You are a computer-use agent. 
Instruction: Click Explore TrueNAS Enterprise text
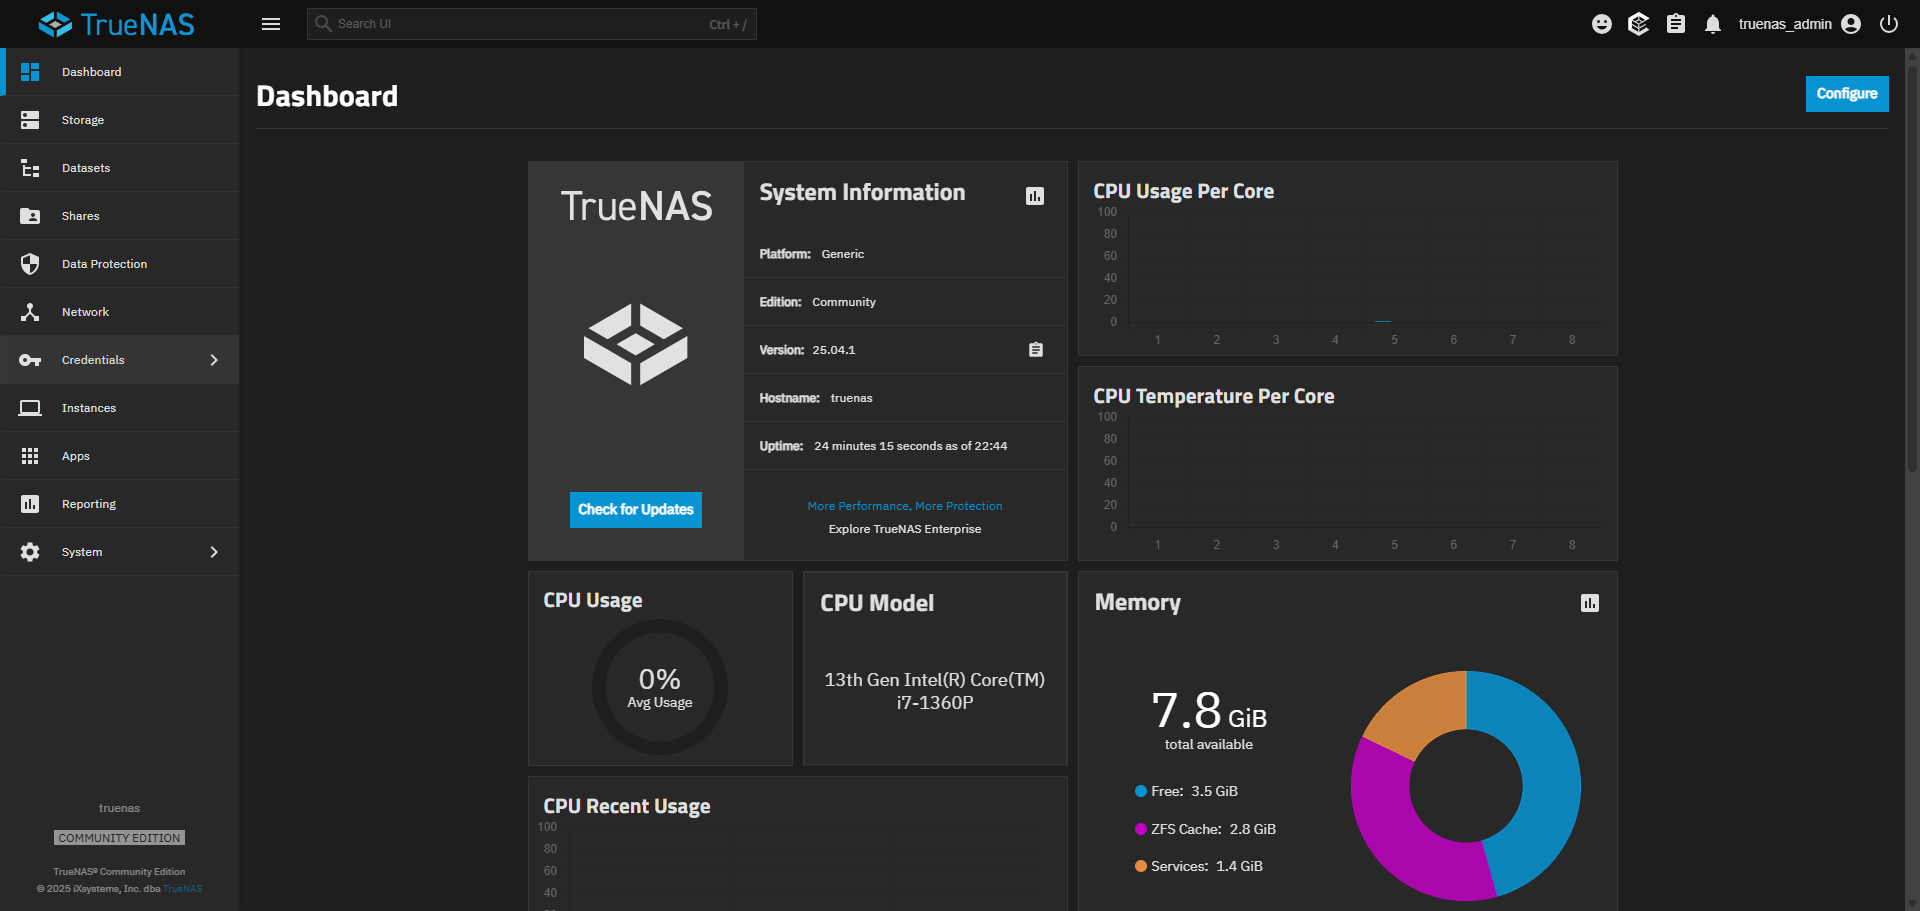click(905, 529)
